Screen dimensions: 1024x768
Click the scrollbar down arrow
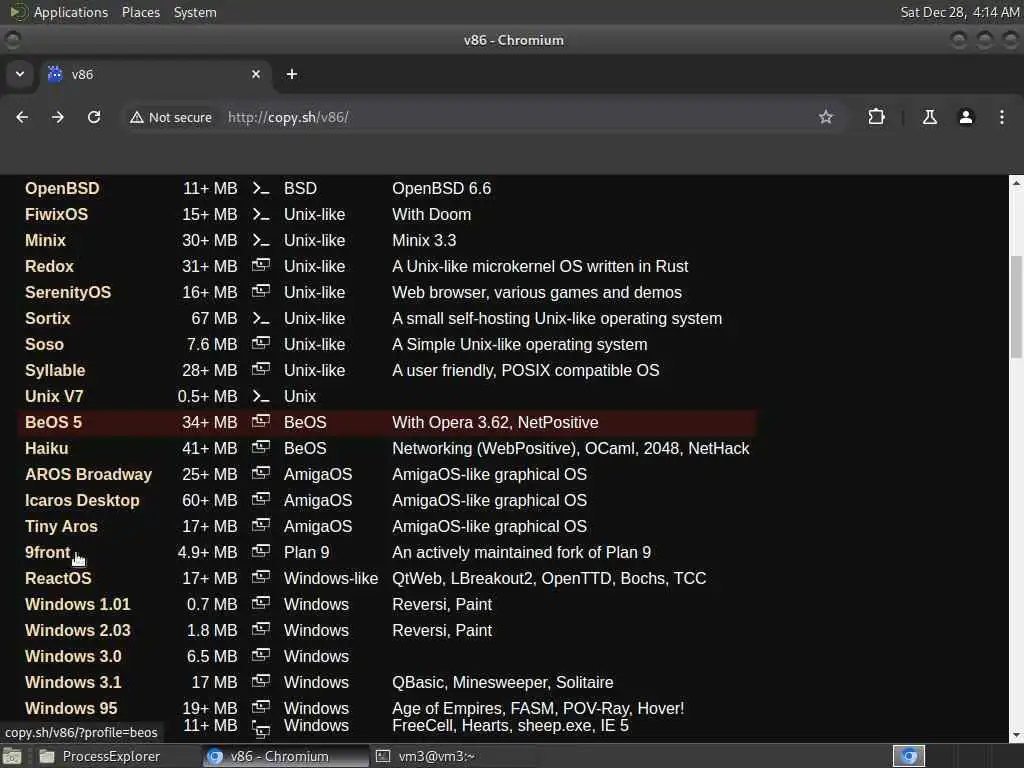pyautogui.click(x=1016, y=736)
